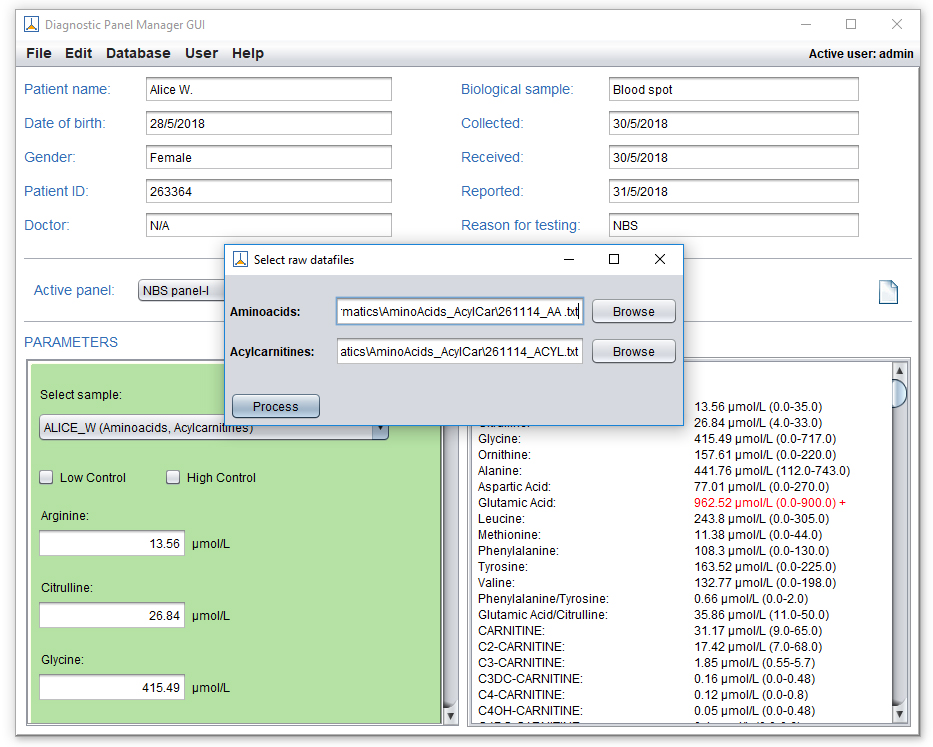Browse for the Aminoacids data file
This screenshot has width=933, height=747.
633,312
